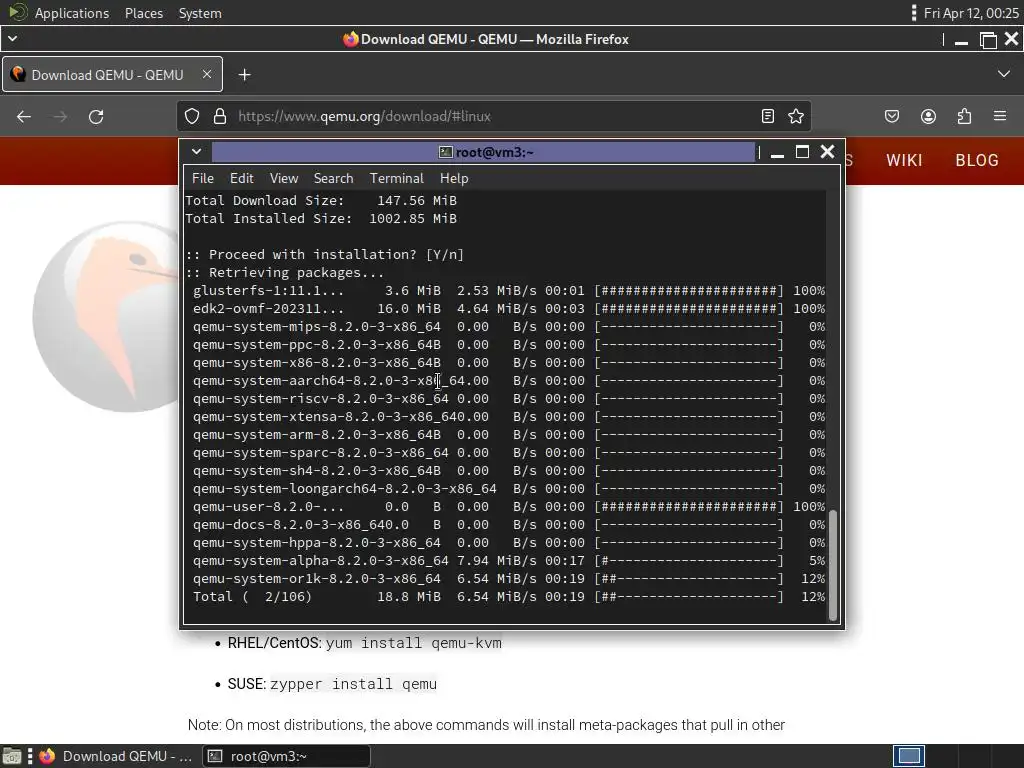Viewport: 1024px width, 768px height.
Task: Click Total Download Size line
Action: 321,200
